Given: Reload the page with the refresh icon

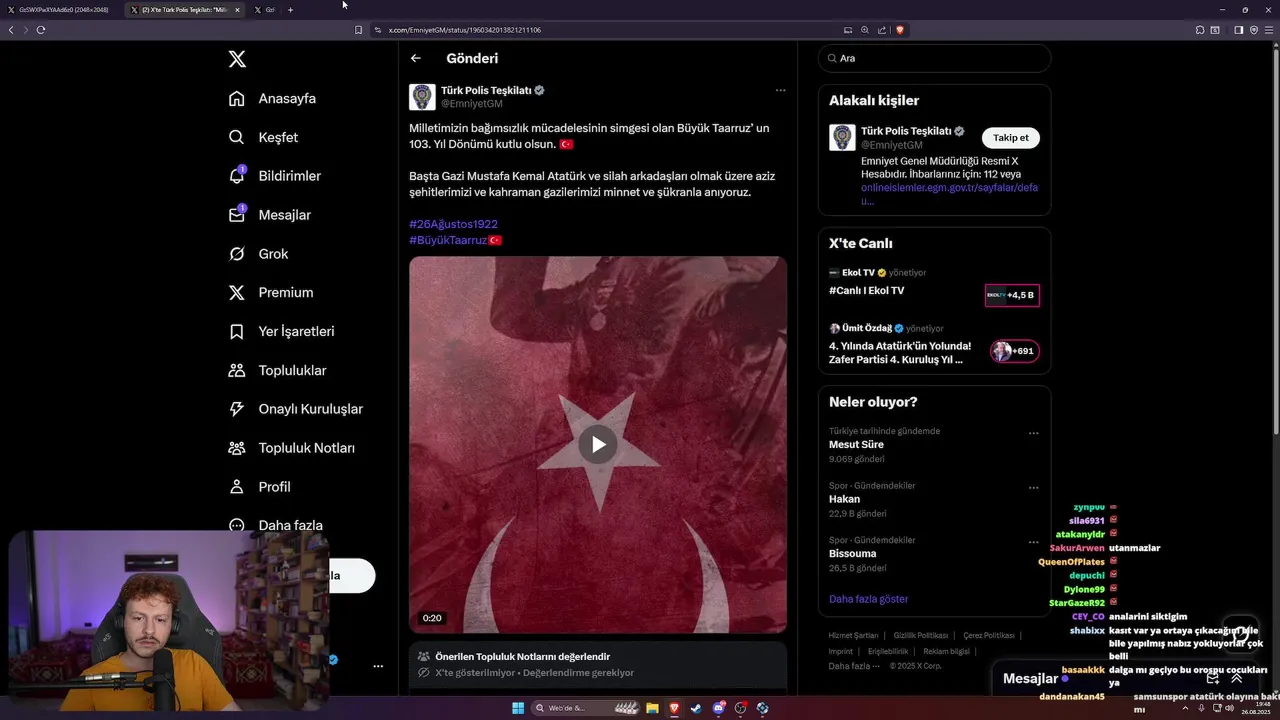Looking at the screenshot, I should tap(41, 30).
